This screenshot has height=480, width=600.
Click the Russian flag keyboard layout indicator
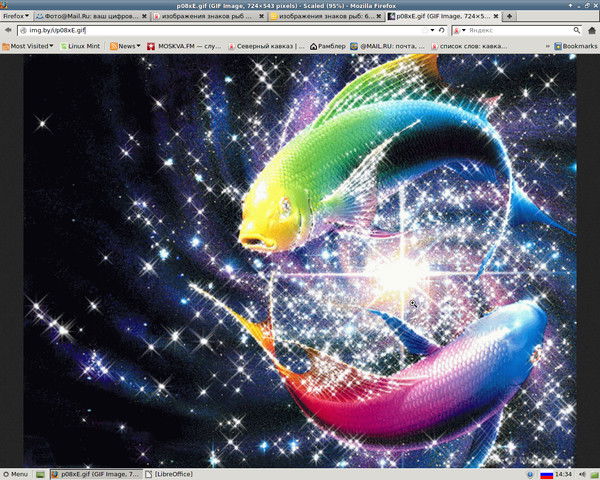pyautogui.click(x=547, y=474)
